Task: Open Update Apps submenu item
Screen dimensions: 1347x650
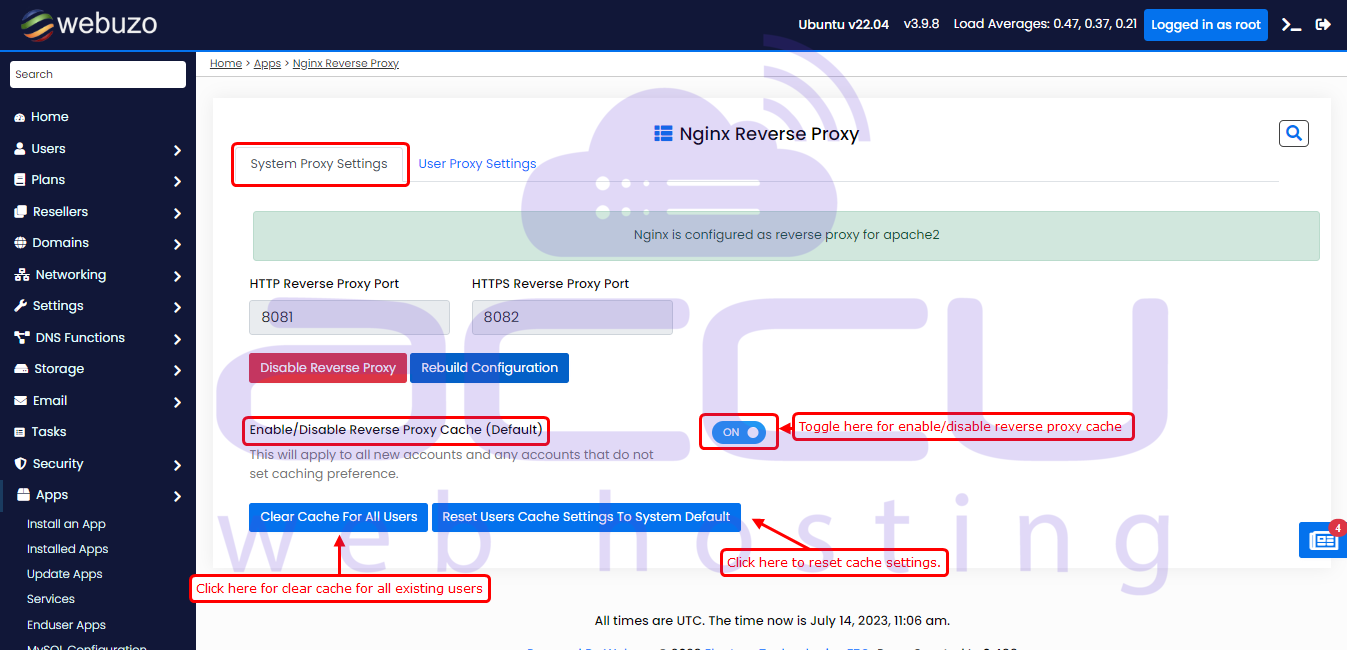Action: [x=64, y=574]
